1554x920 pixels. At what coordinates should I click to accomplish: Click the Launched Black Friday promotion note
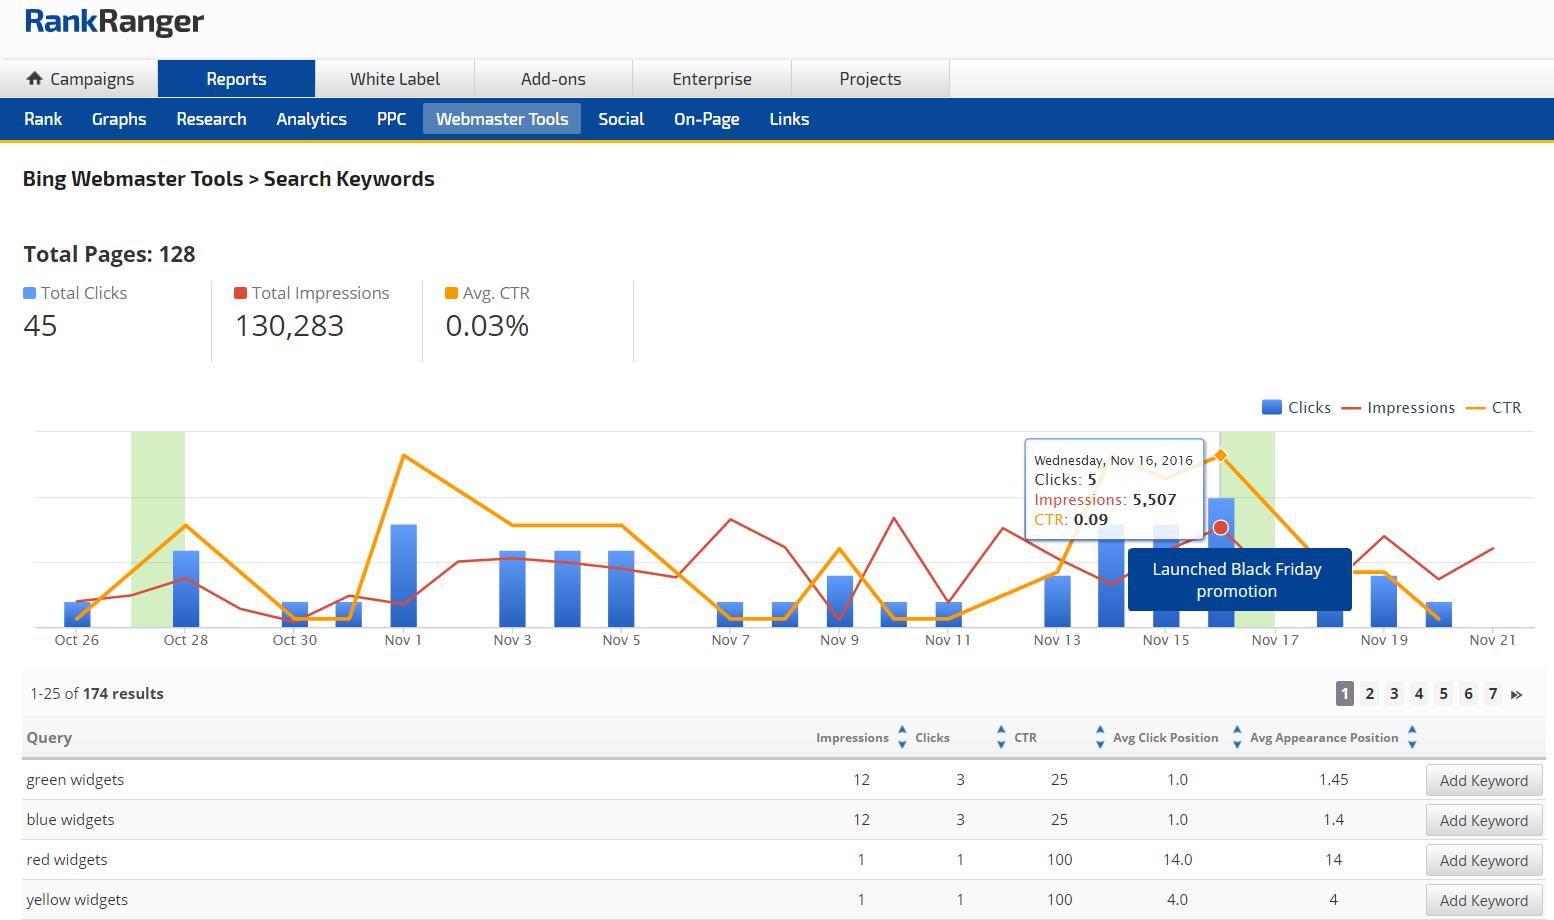(1238, 580)
